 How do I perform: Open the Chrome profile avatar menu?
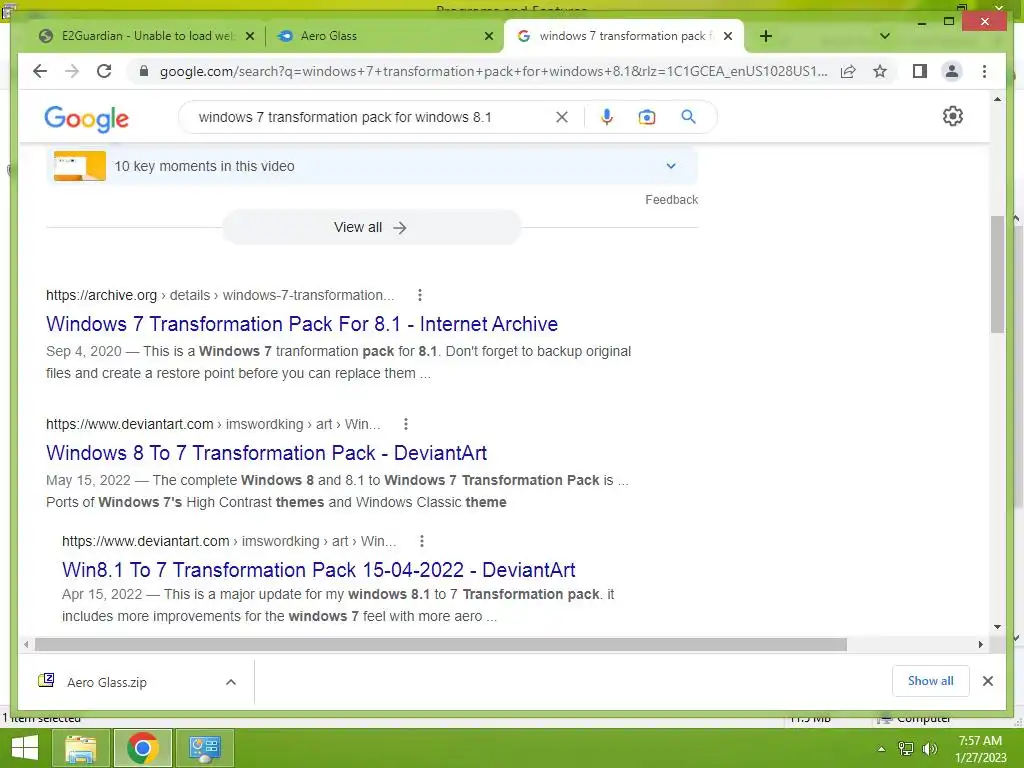click(x=952, y=71)
